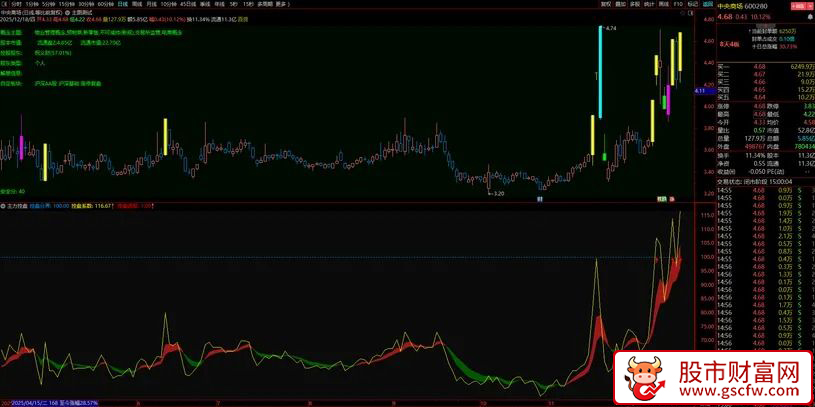The width and height of the screenshot is (815, 407).
Task: Open the main chart indicator settings gear
Action: click(68, 12)
